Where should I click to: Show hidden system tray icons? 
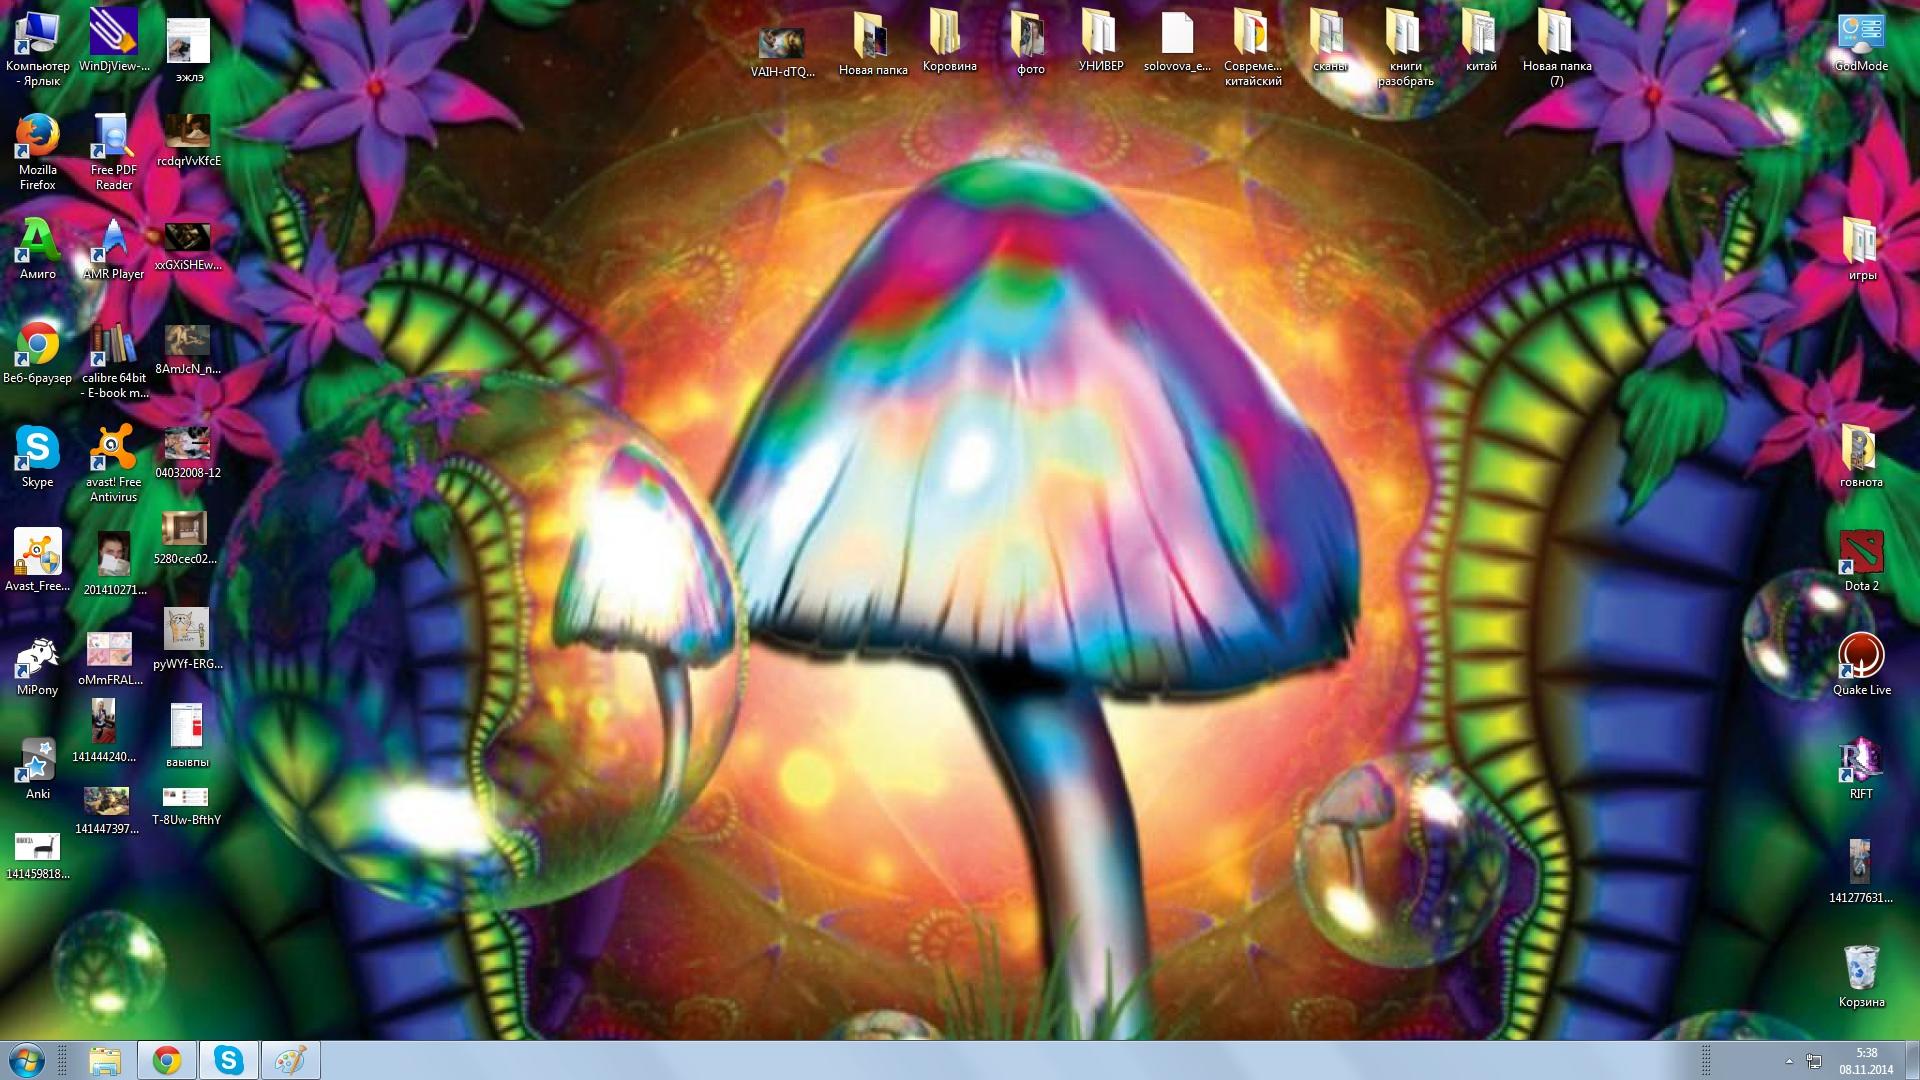pyautogui.click(x=1789, y=1061)
